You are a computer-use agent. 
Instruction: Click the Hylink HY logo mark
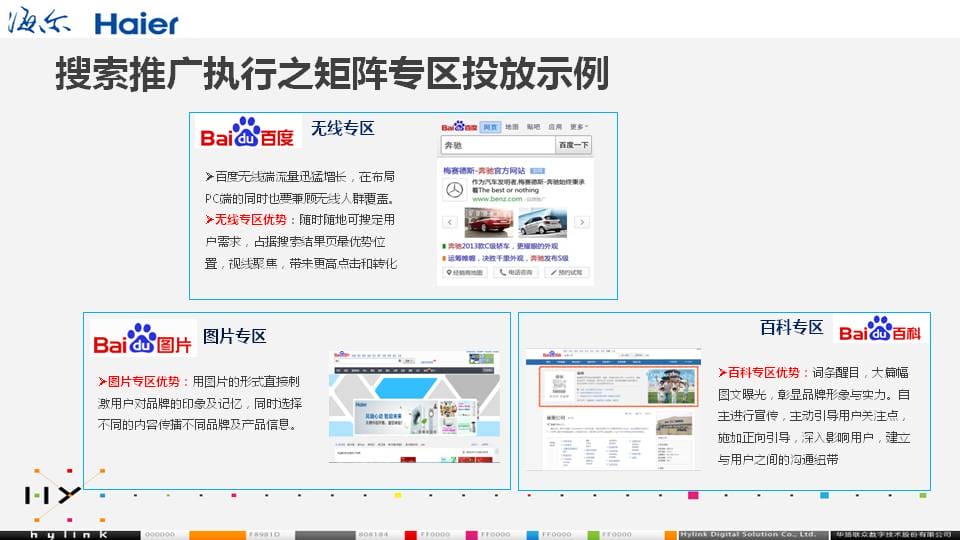point(53,495)
